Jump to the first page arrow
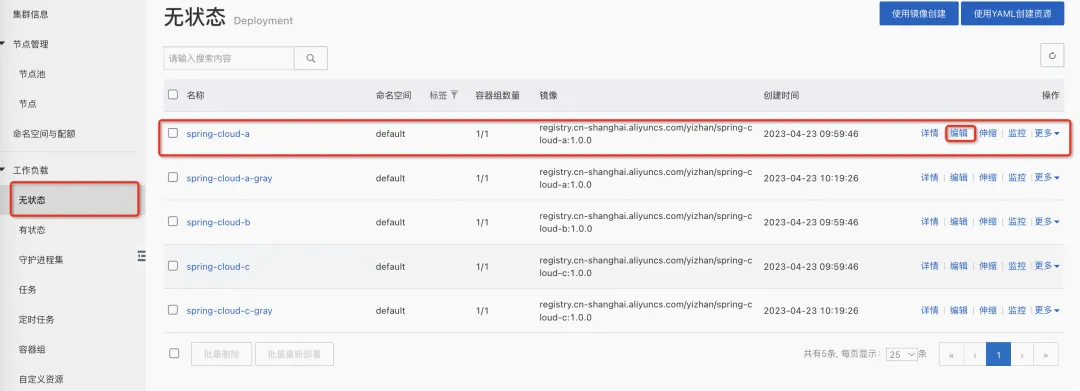This screenshot has width=1080, height=391. pos(951,355)
